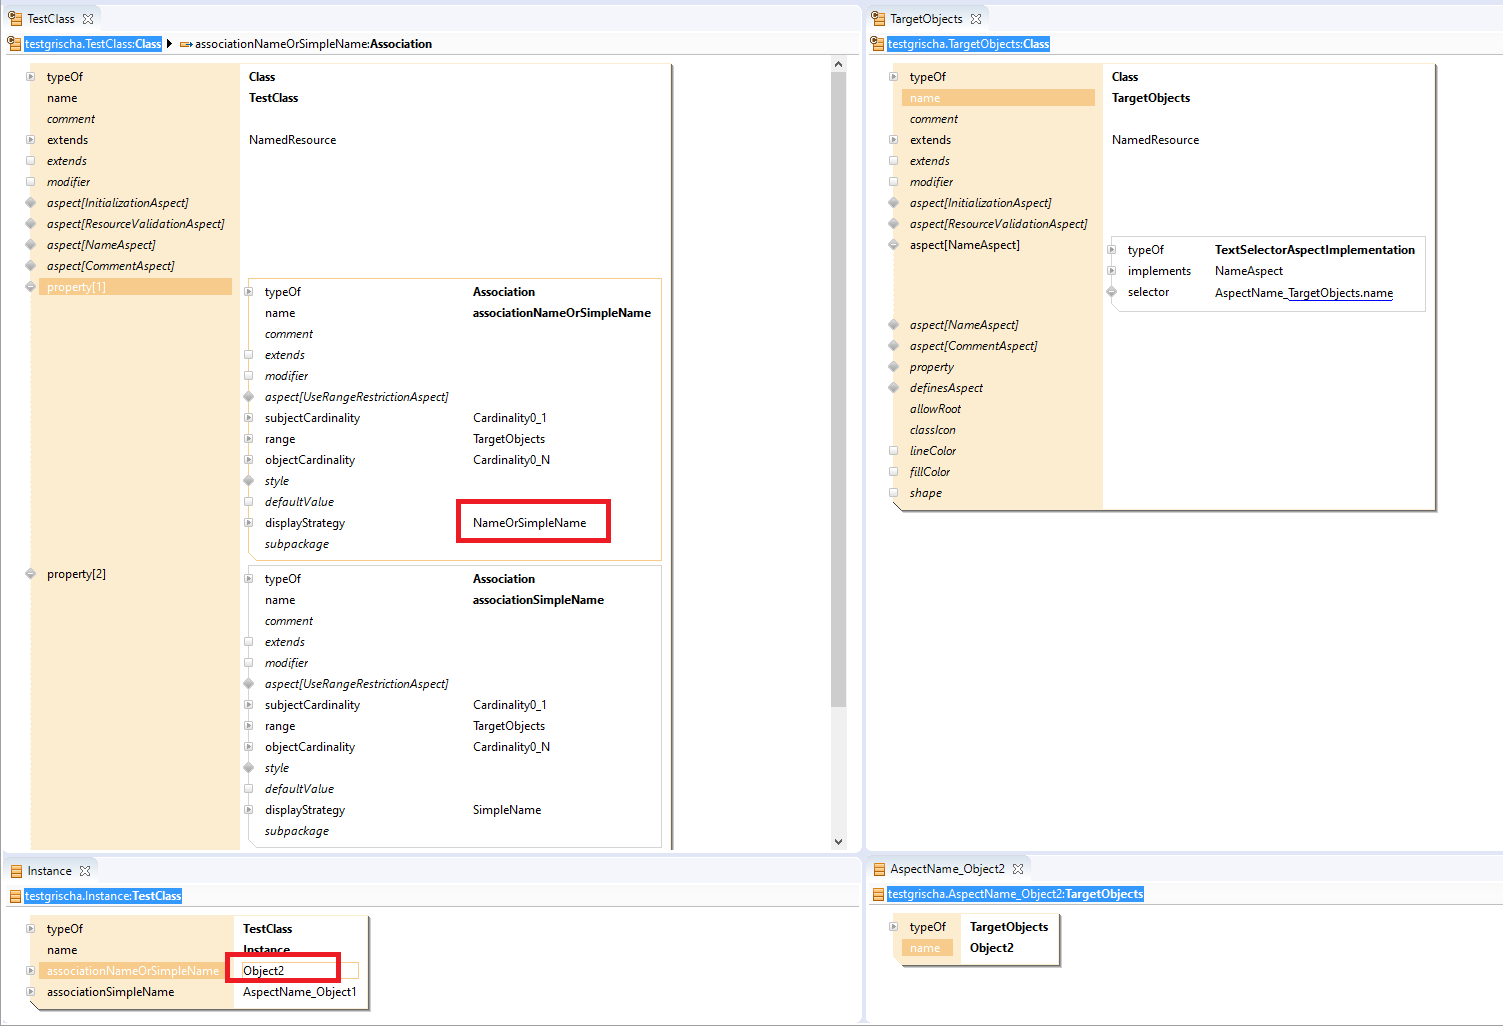Image resolution: width=1503 pixels, height=1026 pixels.
Task: Toggle the square box beside lineColor
Action: (x=894, y=451)
